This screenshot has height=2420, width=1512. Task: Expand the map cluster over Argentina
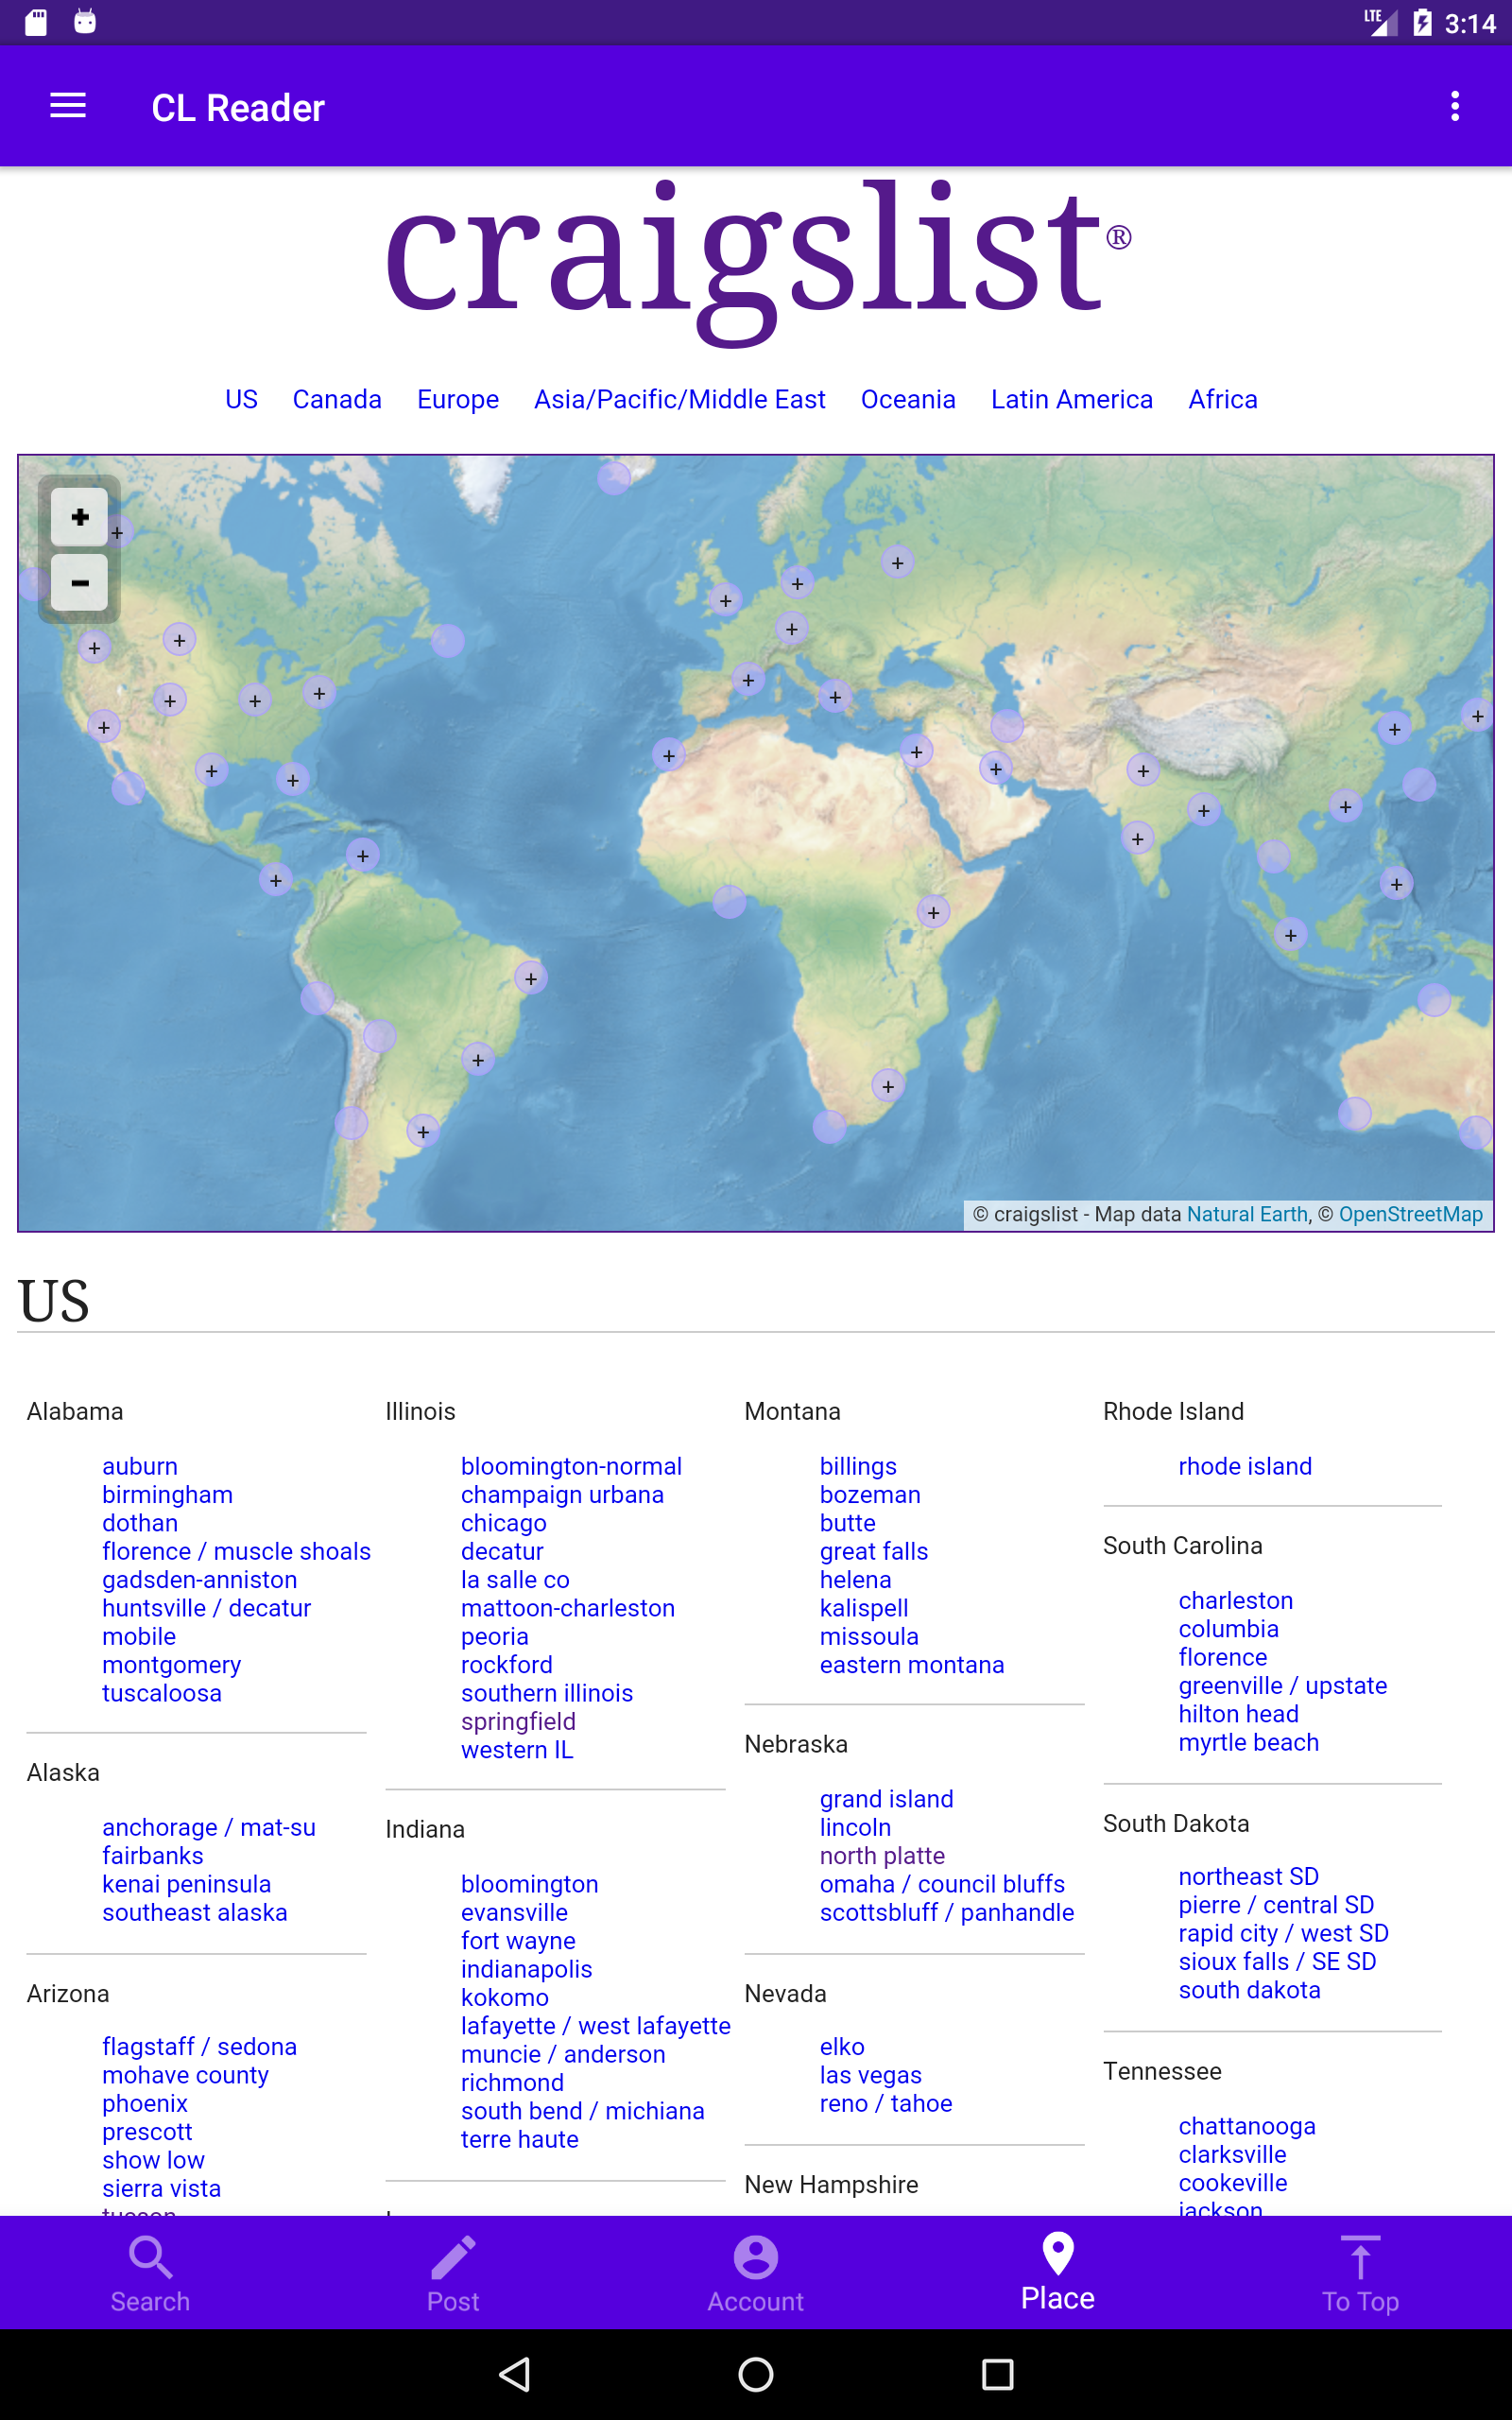point(423,1132)
